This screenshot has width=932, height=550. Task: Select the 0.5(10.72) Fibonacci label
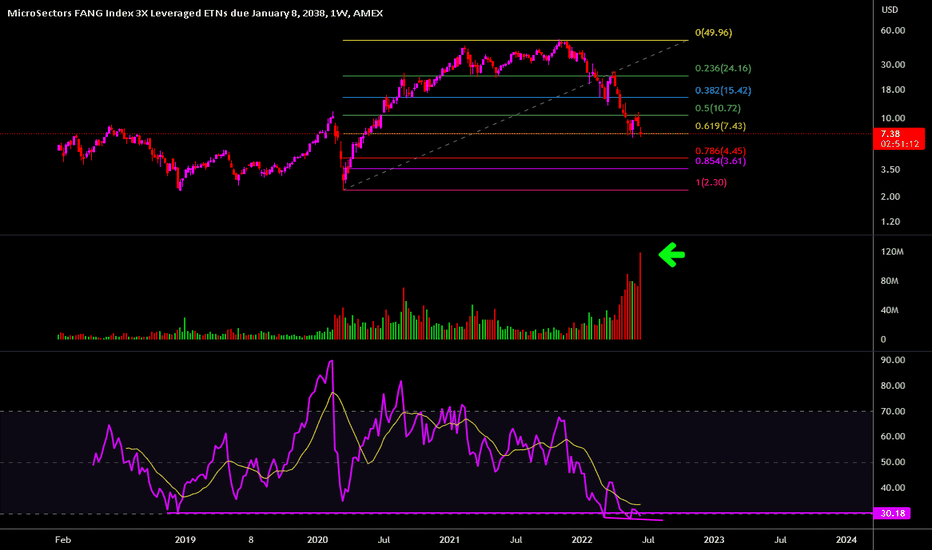click(x=717, y=108)
